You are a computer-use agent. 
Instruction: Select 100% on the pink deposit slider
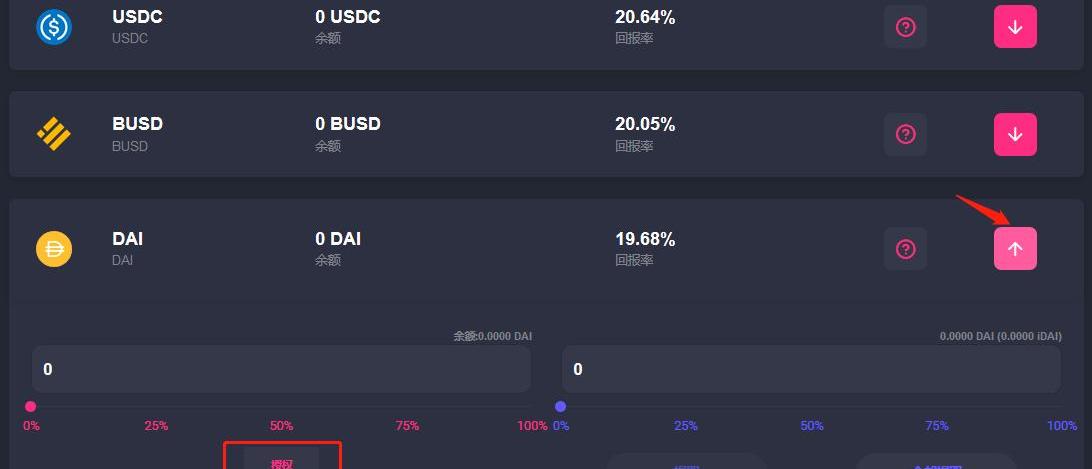point(532,425)
